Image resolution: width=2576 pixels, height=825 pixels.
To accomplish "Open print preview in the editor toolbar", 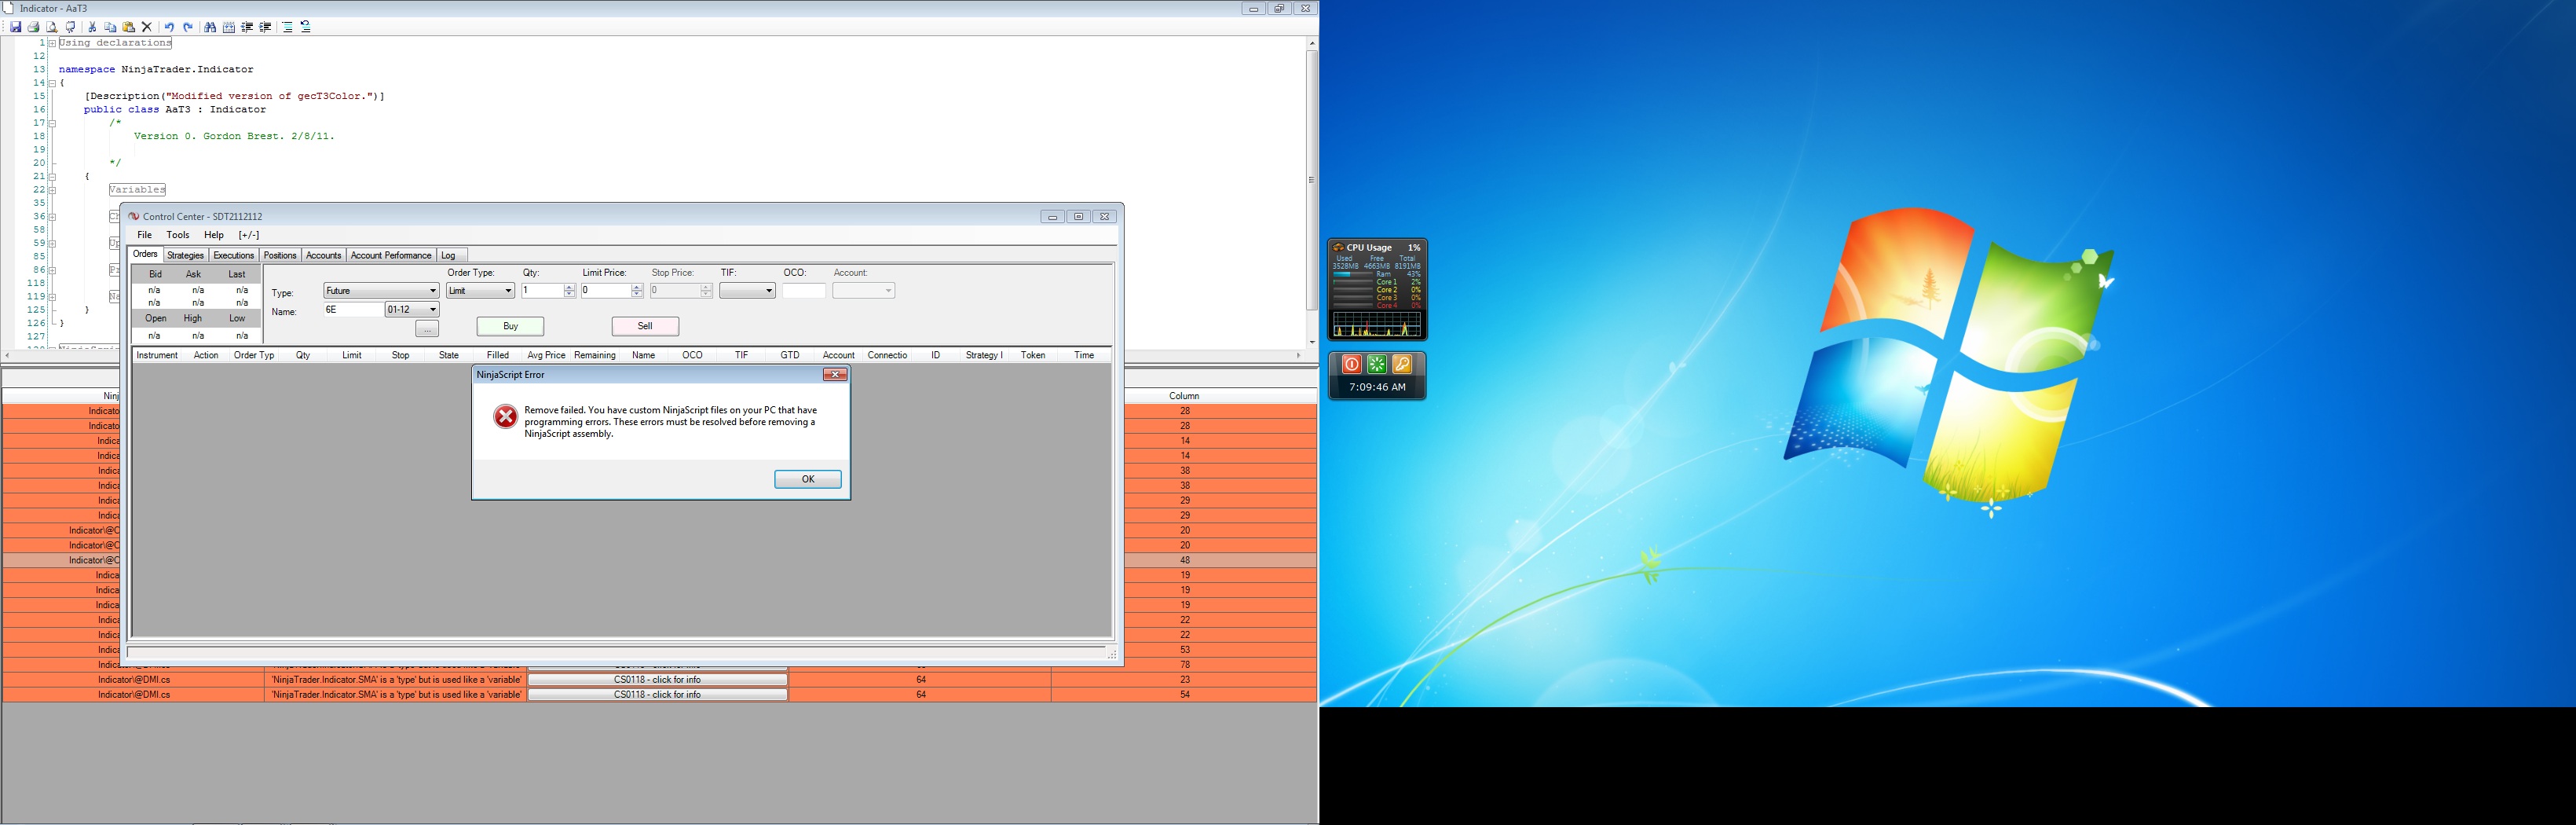I will pyautogui.click(x=52, y=27).
